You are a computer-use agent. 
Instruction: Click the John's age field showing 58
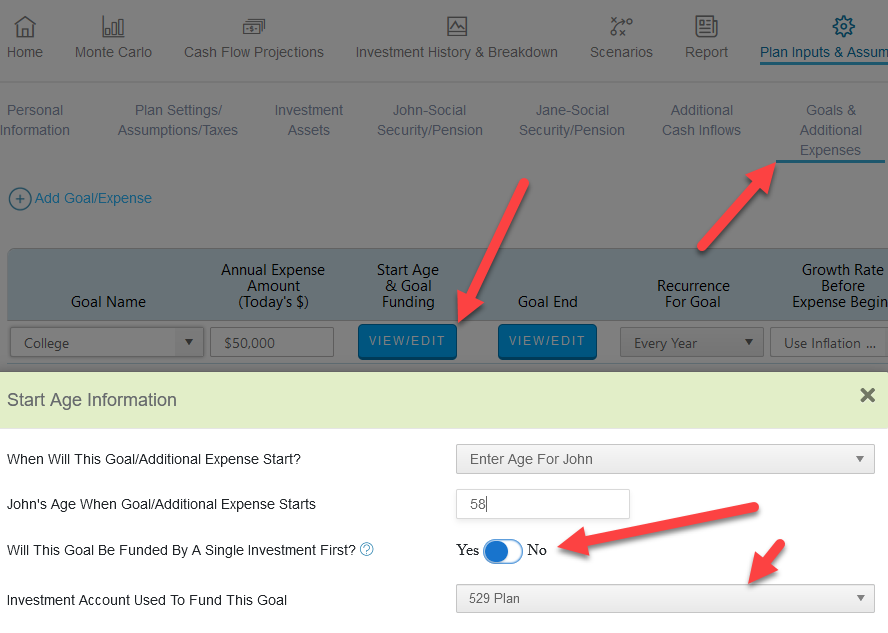[x=543, y=504]
